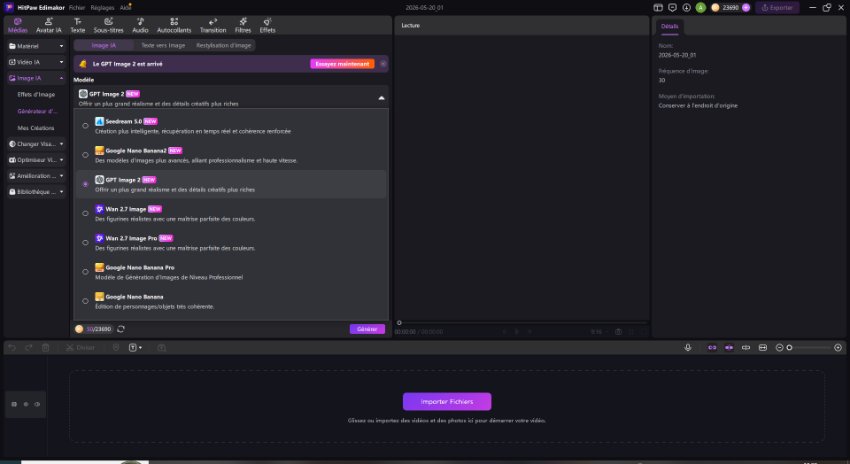Switch to Restylisation d'image tab
The height and width of the screenshot is (464, 850).
point(223,46)
